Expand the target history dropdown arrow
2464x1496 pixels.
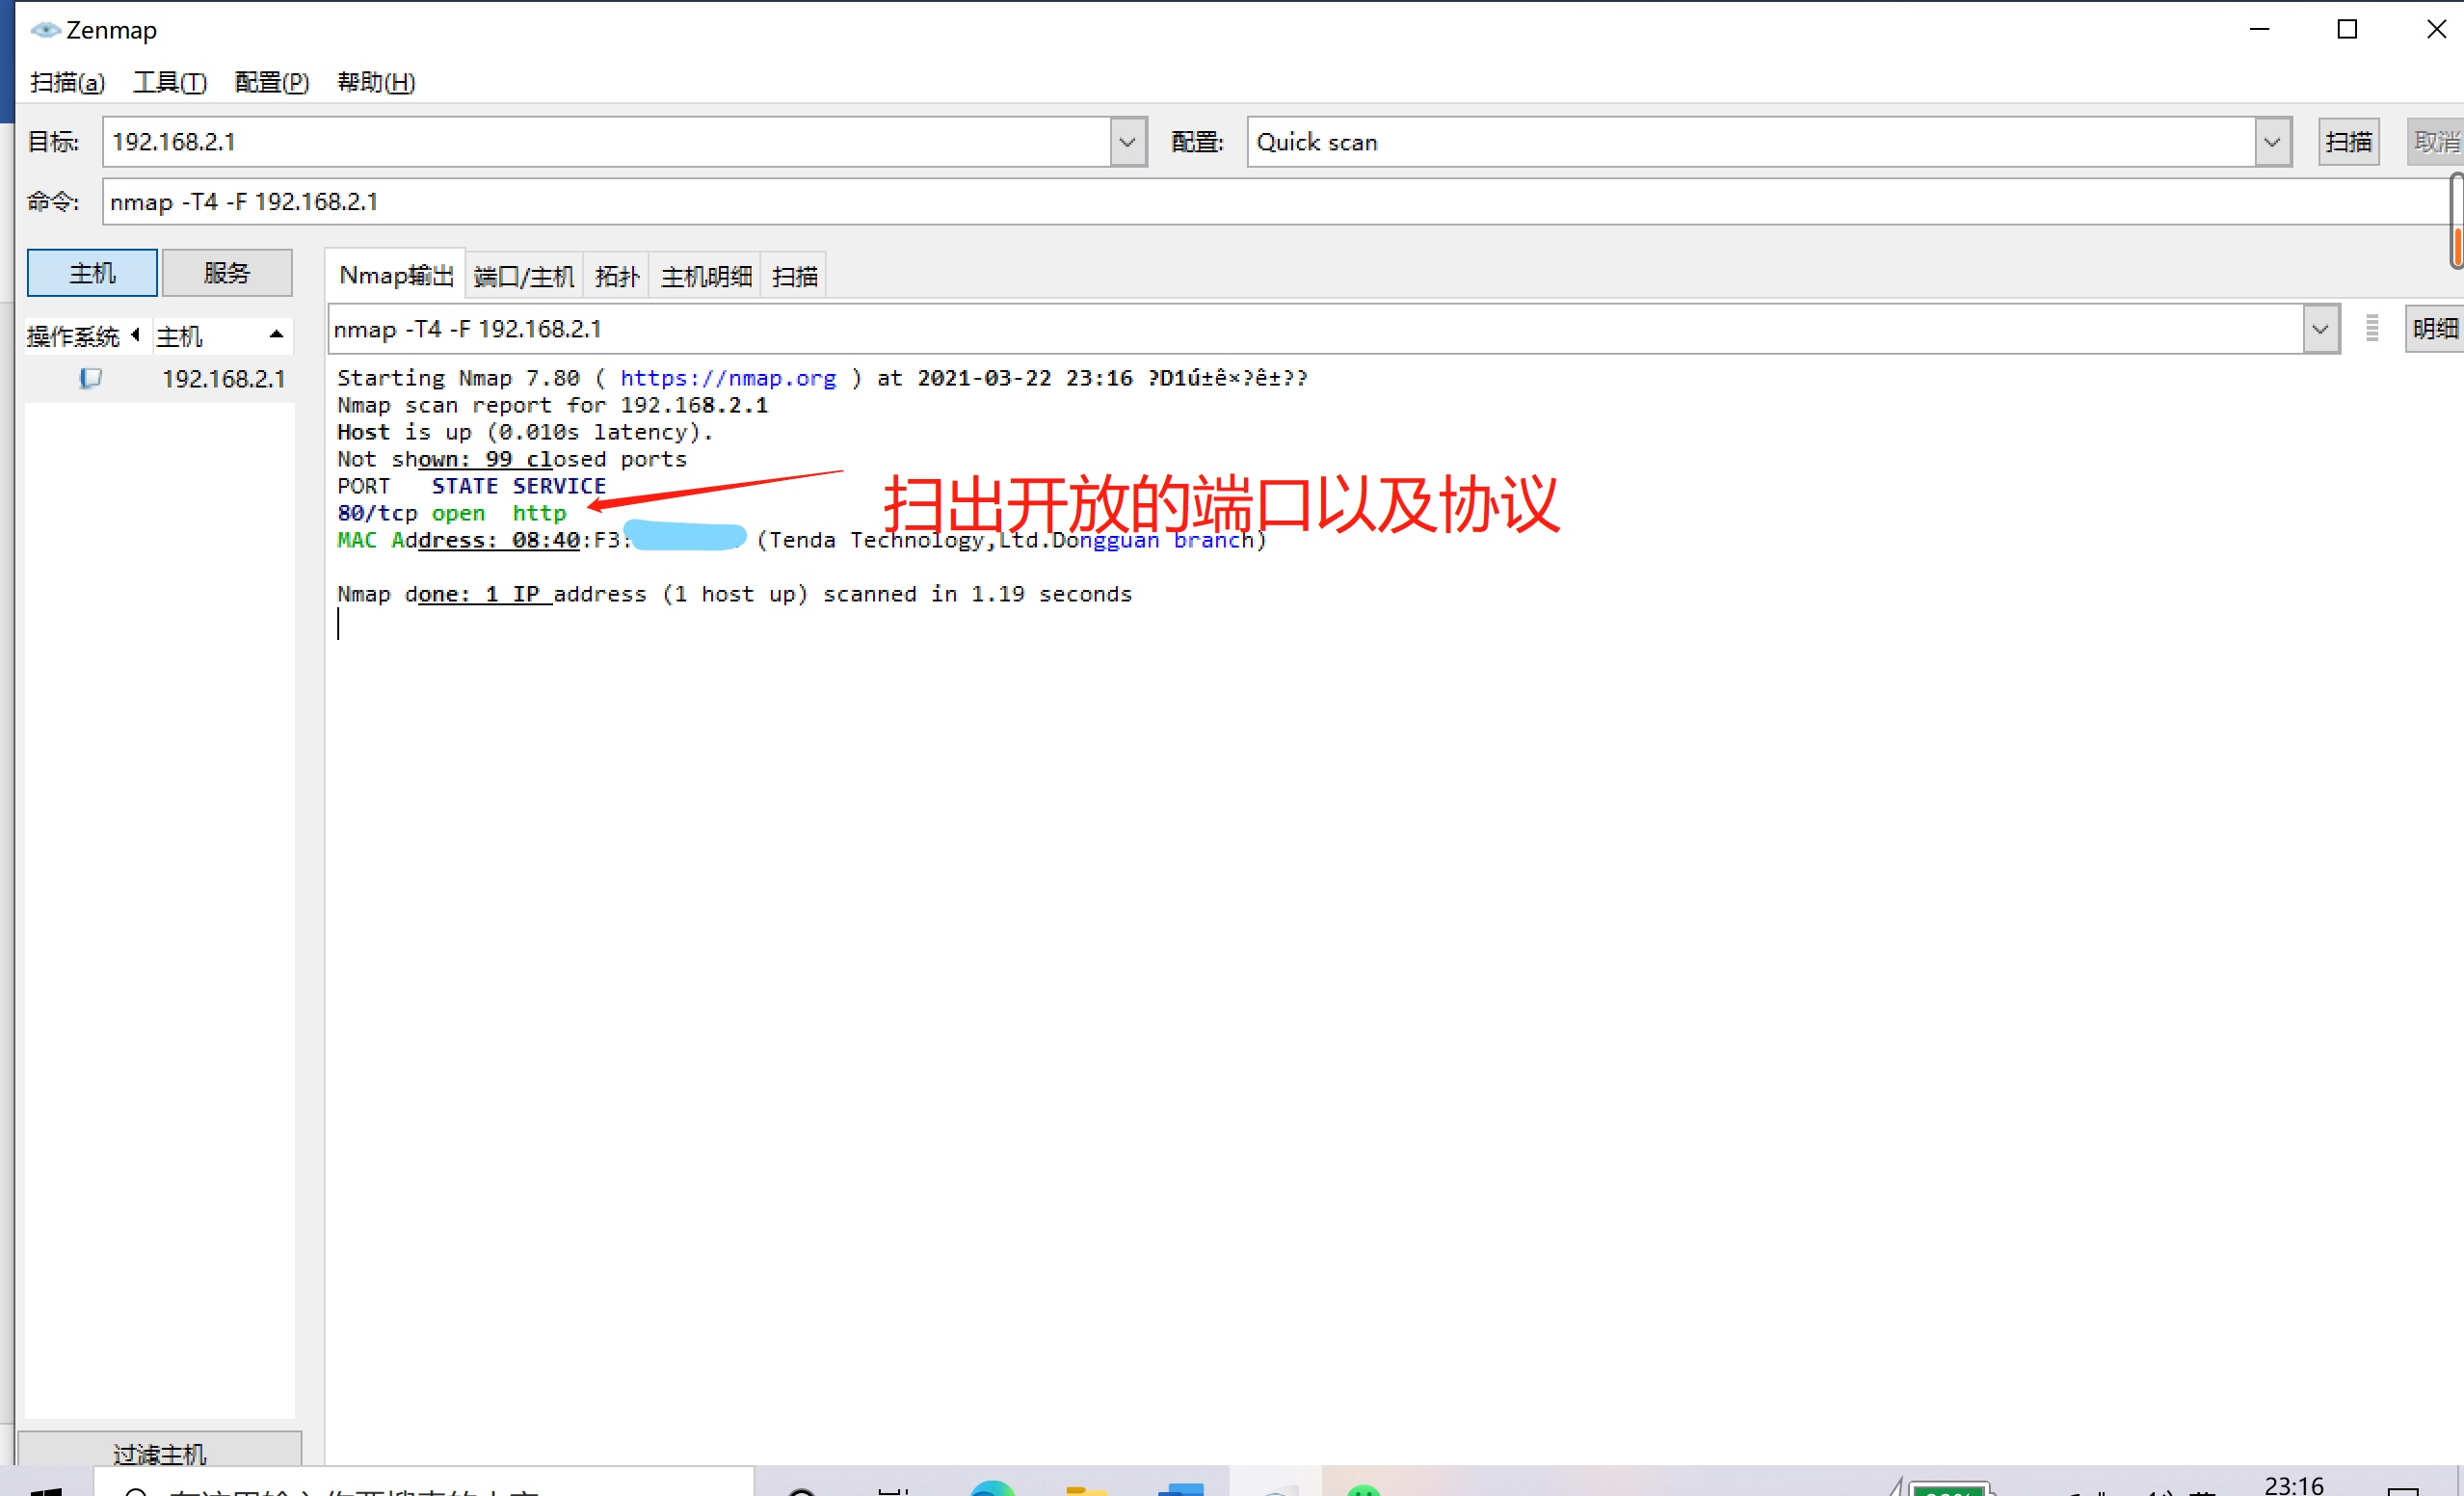[x=1127, y=142]
